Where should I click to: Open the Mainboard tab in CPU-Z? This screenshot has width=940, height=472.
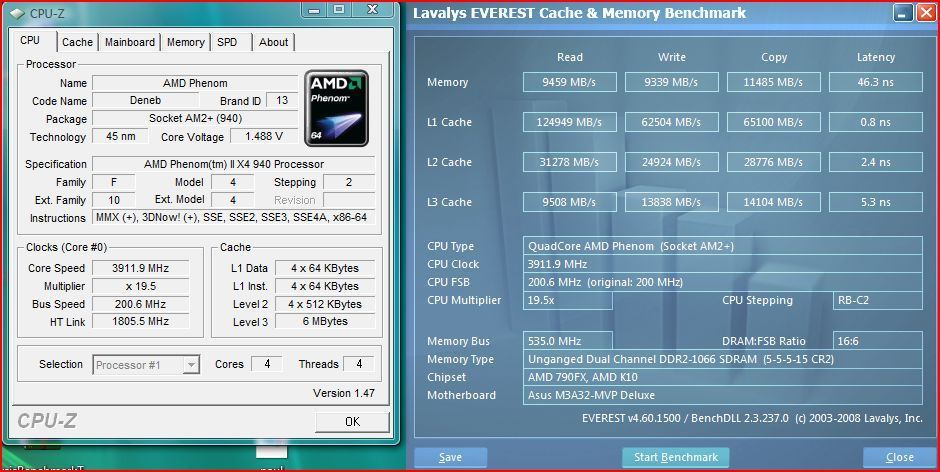click(x=130, y=42)
